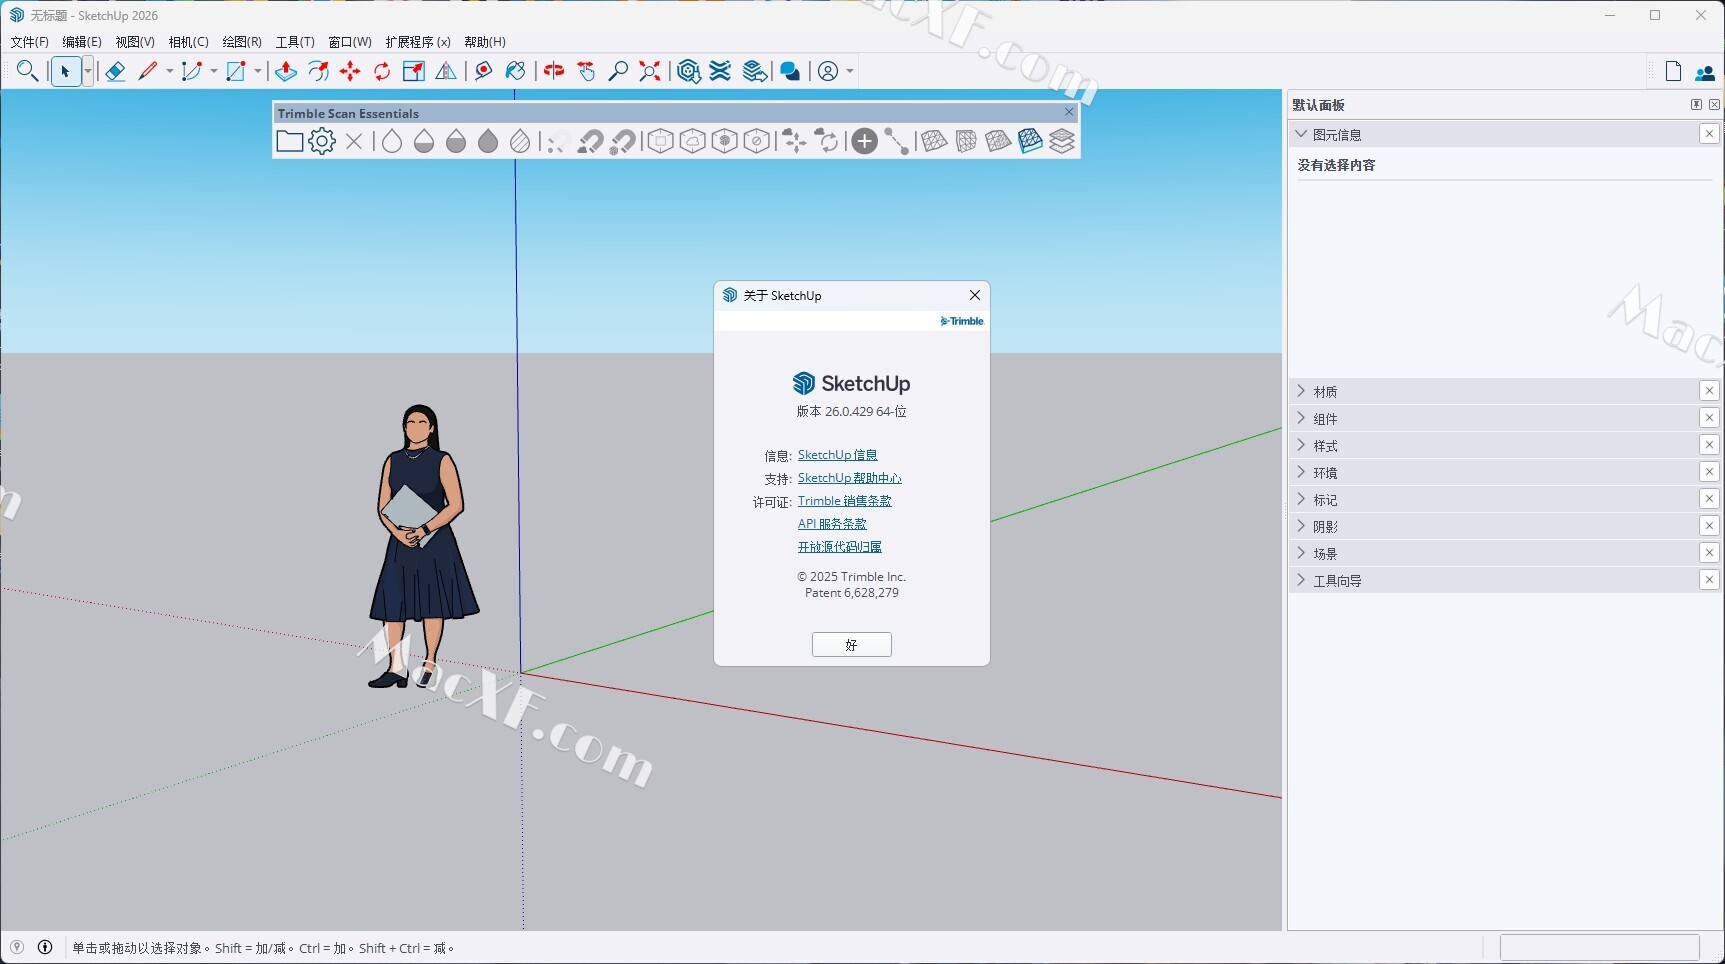Click the Orbit camera tool

click(554, 71)
